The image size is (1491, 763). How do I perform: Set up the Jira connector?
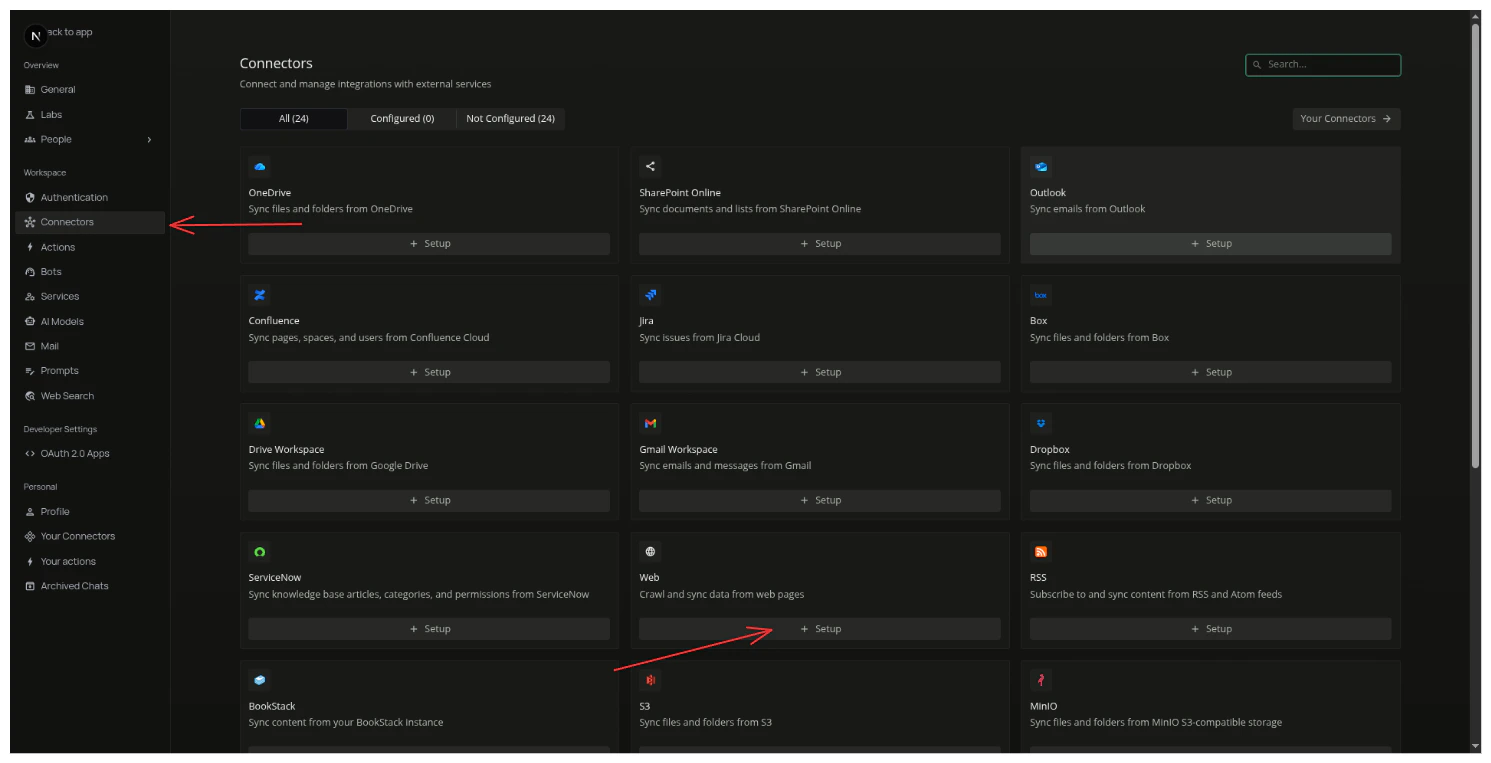coord(820,372)
